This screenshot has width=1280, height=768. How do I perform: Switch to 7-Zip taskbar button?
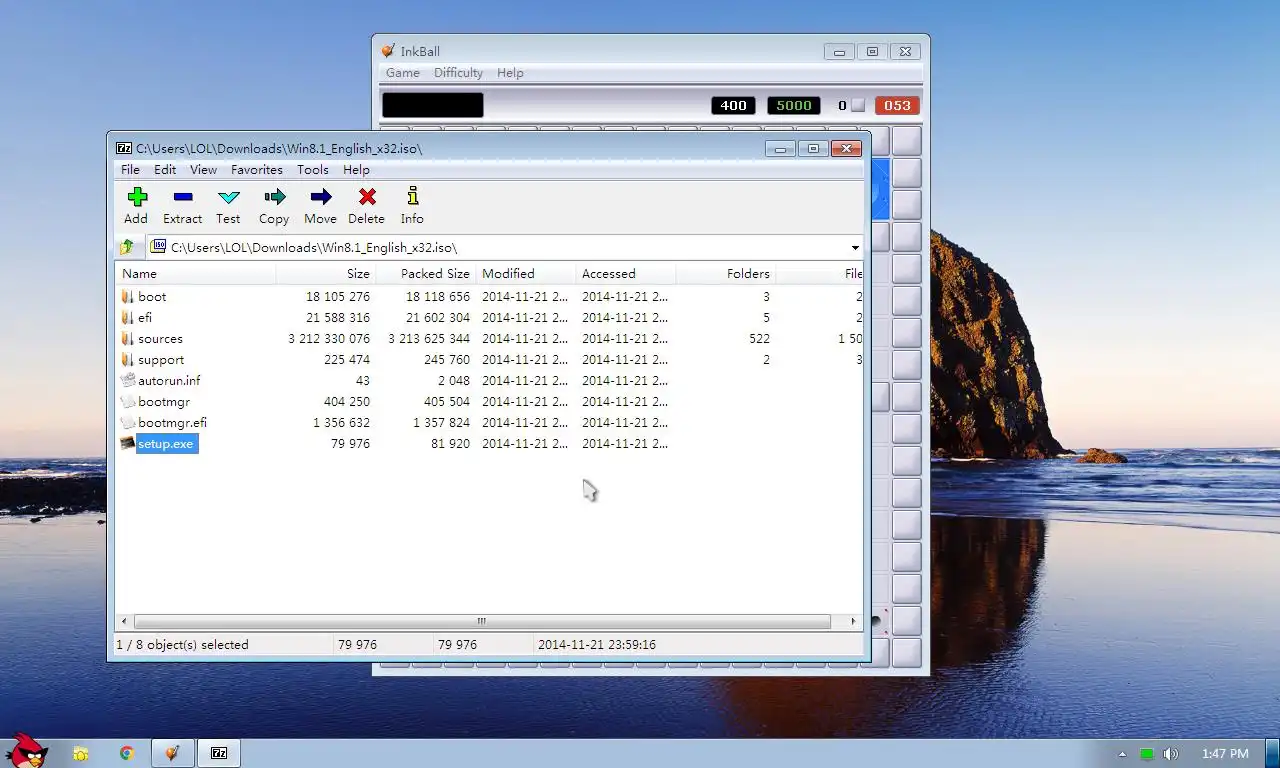click(x=219, y=753)
